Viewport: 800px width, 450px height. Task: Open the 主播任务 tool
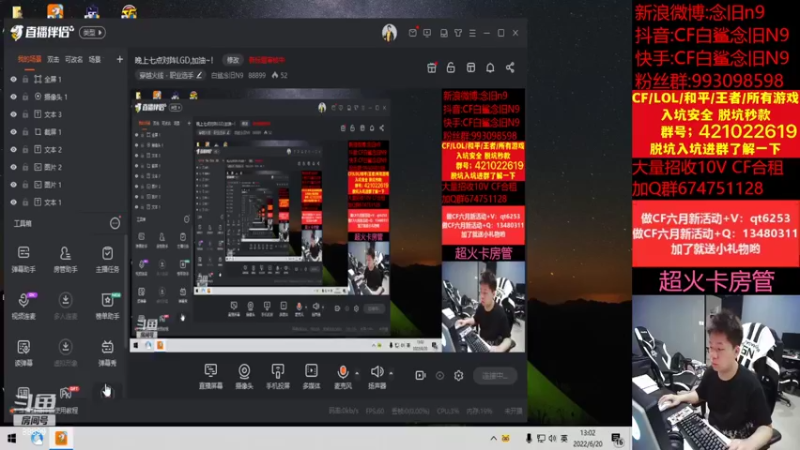[x=107, y=259]
